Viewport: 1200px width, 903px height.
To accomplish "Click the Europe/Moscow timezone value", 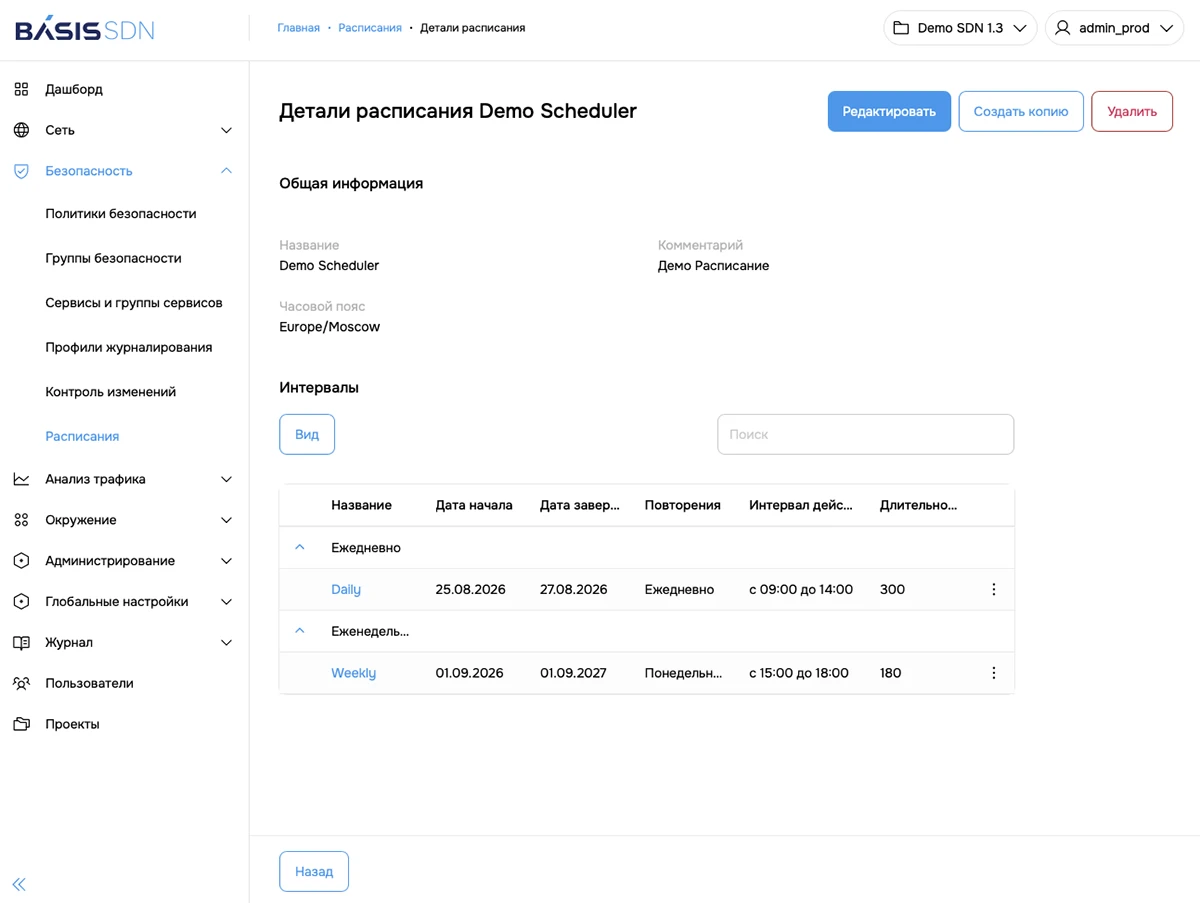I will pos(330,327).
